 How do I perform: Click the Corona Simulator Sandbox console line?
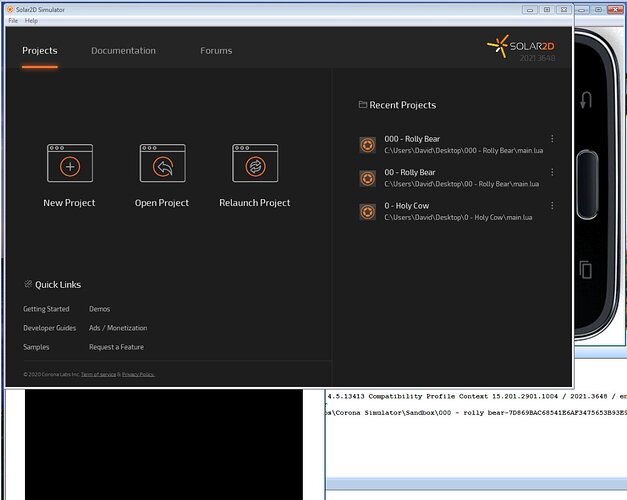[476, 413]
